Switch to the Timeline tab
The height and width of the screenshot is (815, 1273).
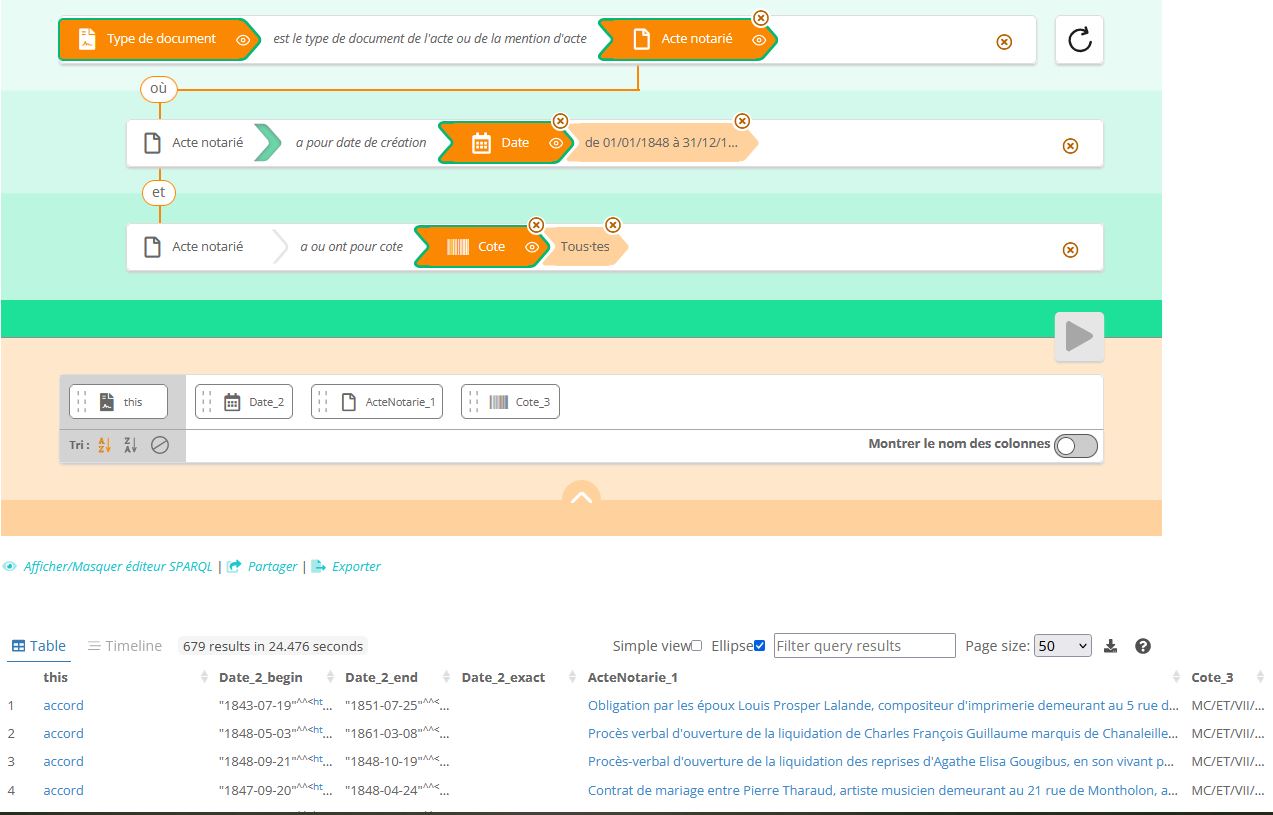click(125, 646)
